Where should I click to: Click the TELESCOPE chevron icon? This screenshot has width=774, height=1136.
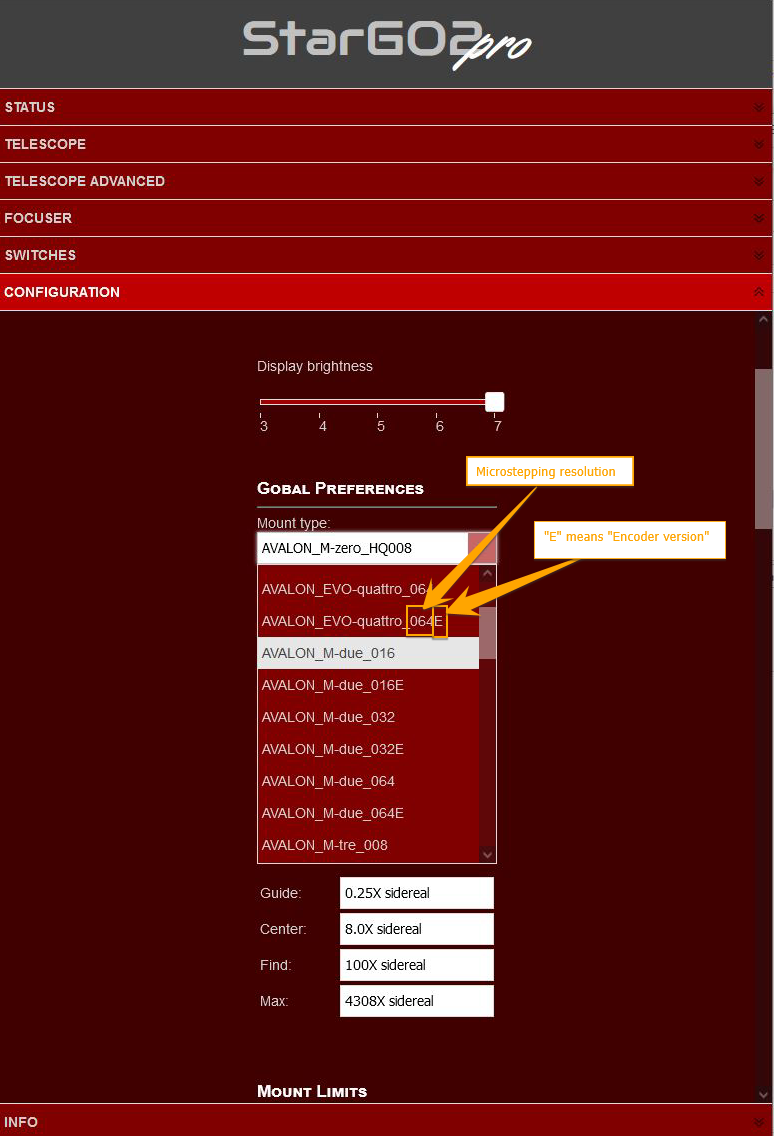[x=759, y=144]
